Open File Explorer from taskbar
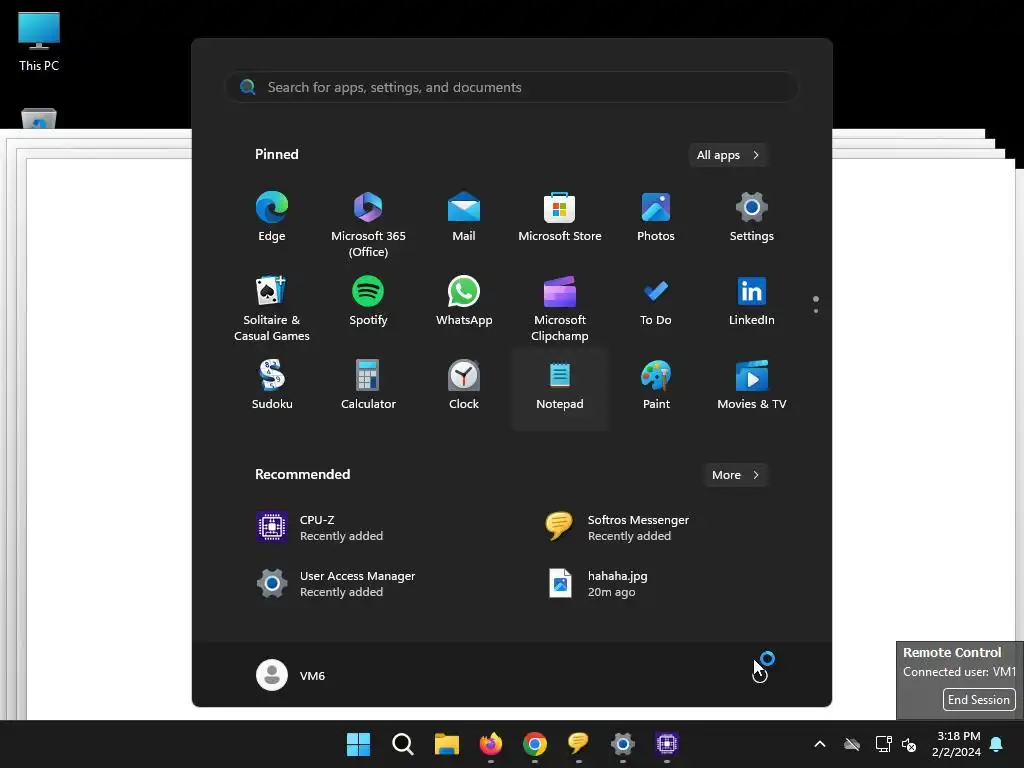This screenshot has height=768, width=1024. point(447,744)
